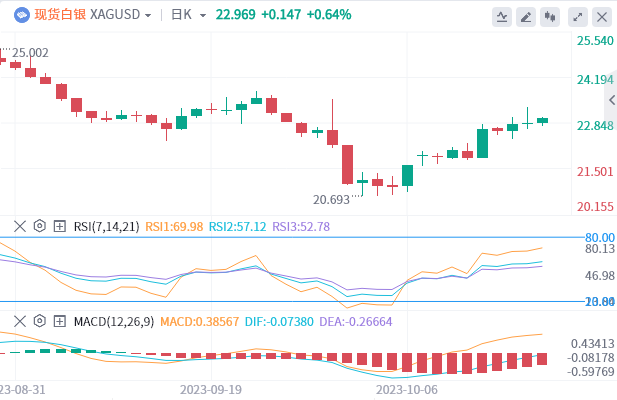Click the 20.693 low price marker
Viewport: 617px width, 400px height.
tap(331, 199)
